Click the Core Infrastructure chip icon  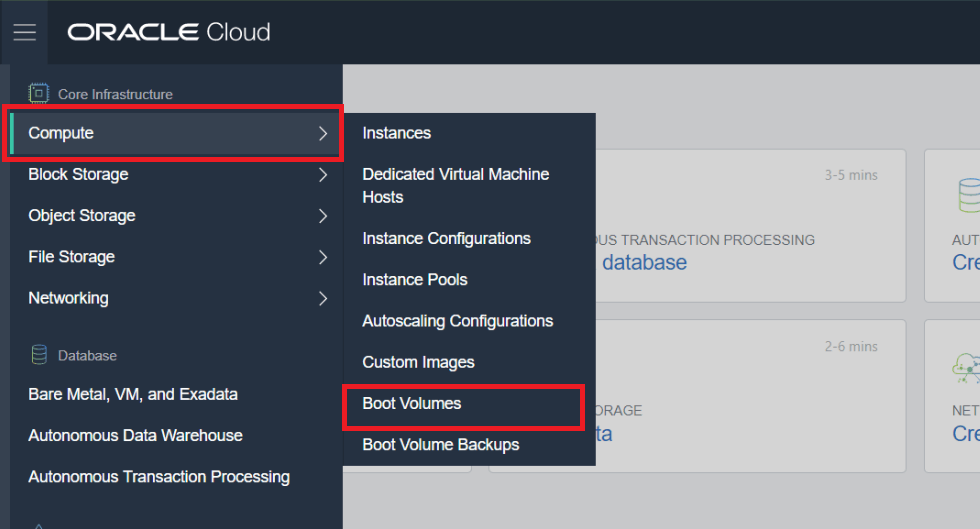(x=39, y=94)
